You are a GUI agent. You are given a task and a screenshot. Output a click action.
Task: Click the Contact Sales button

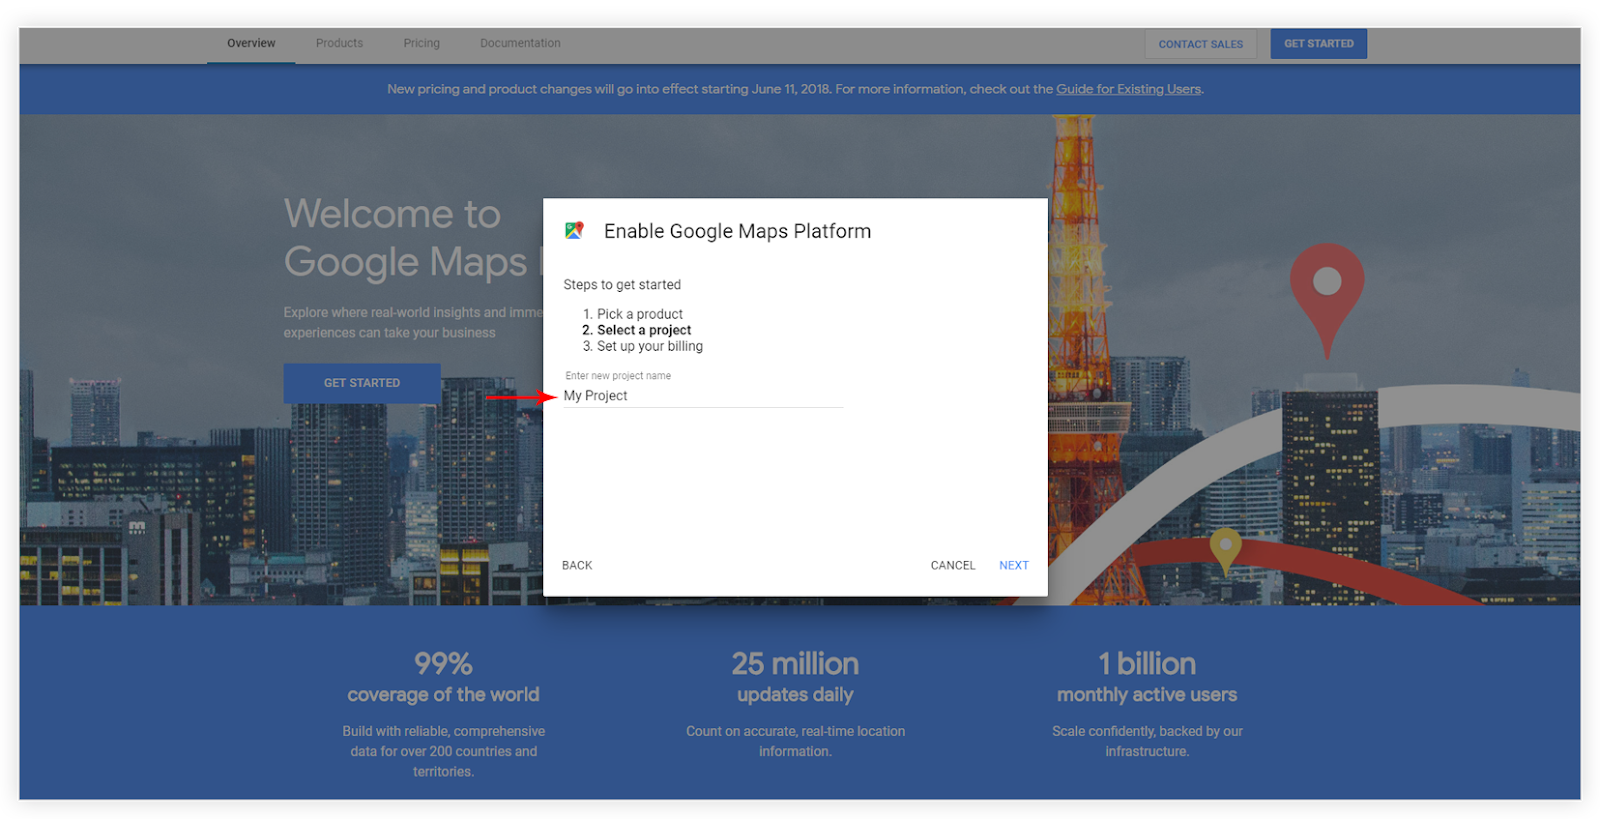tap(1200, 44)
